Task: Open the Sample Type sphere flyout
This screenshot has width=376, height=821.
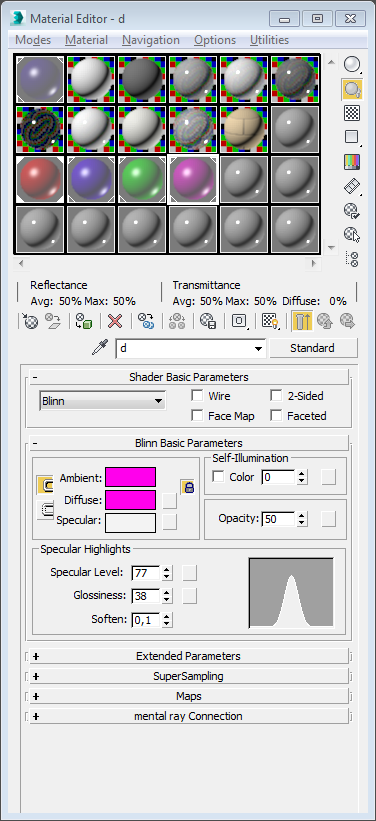Action: 352,65
